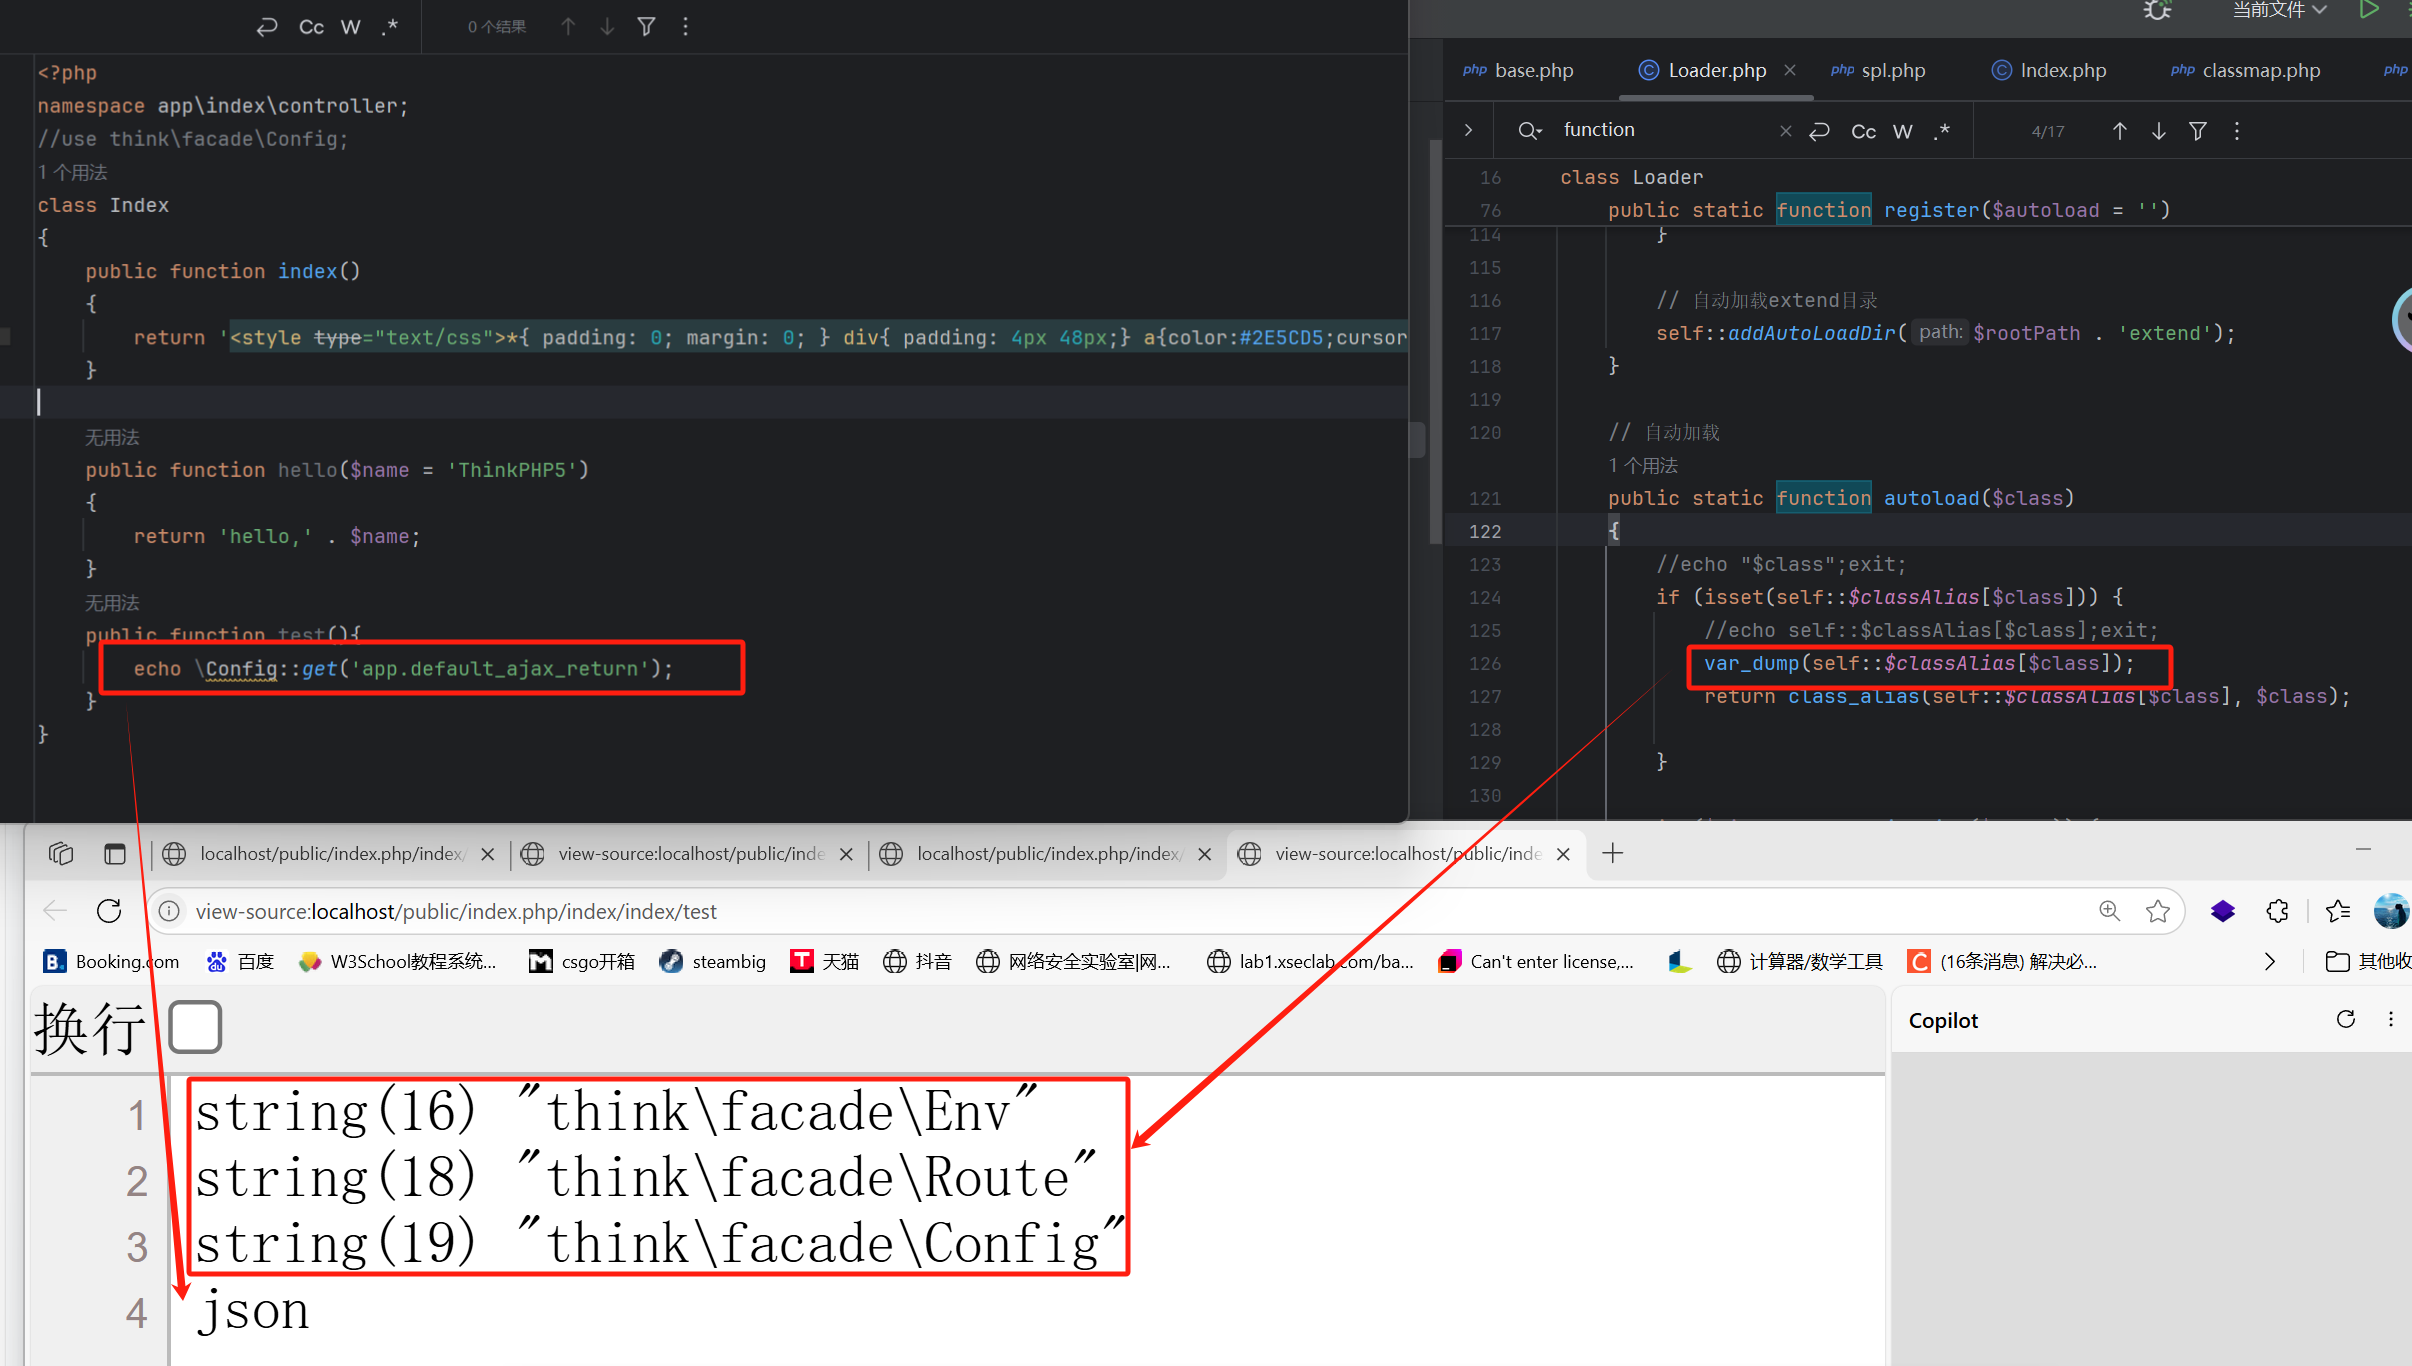Expand the bookmarks overflow chevron
This screenshot has width=2412, height=1366.
point(2269,961)
